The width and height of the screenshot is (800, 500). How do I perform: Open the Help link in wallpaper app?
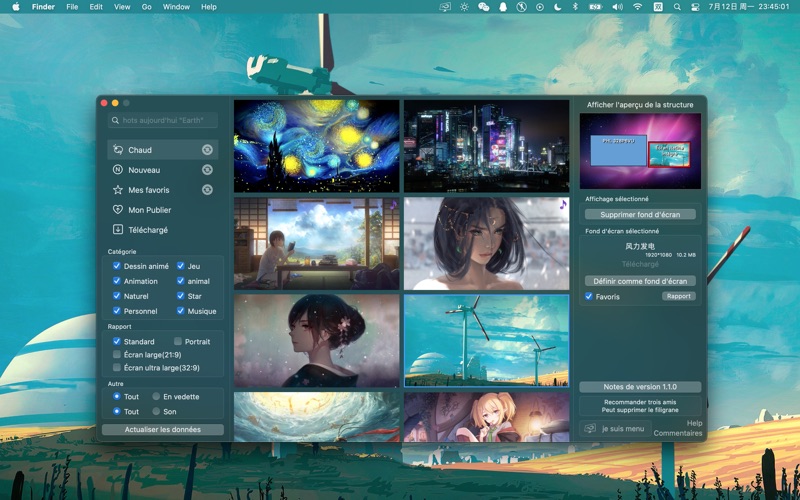[694, 423]
